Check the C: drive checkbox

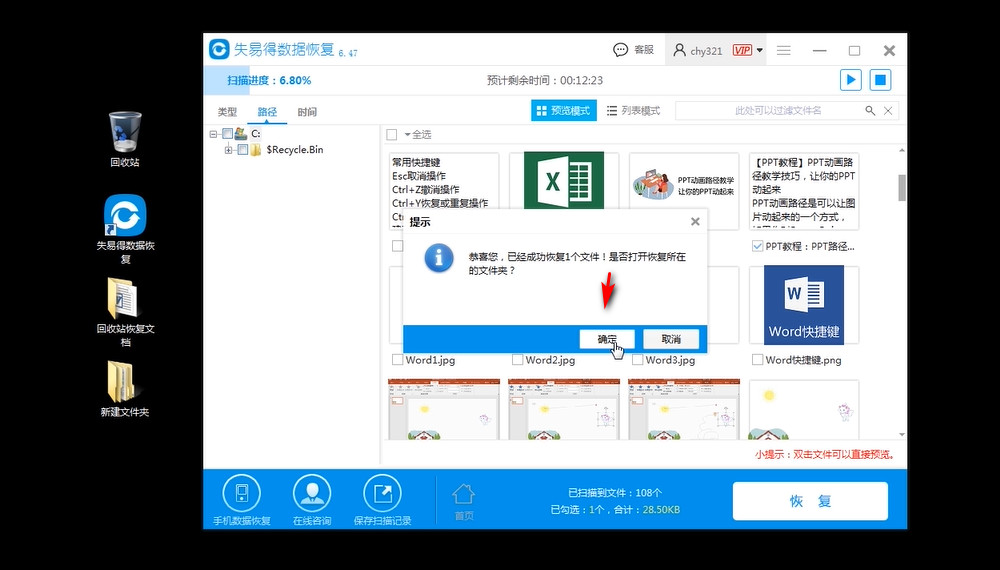(x=227, y=134)
